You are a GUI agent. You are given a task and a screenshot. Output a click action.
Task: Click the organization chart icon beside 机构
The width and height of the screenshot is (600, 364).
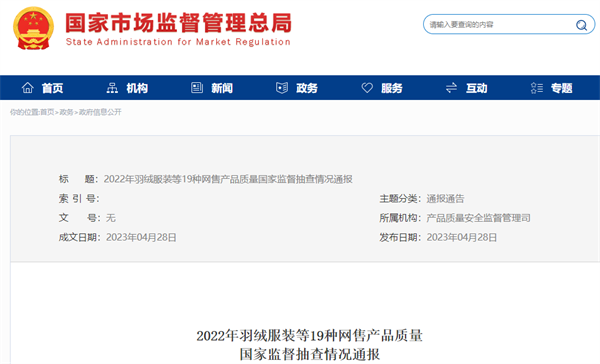(x=112, y=88)
